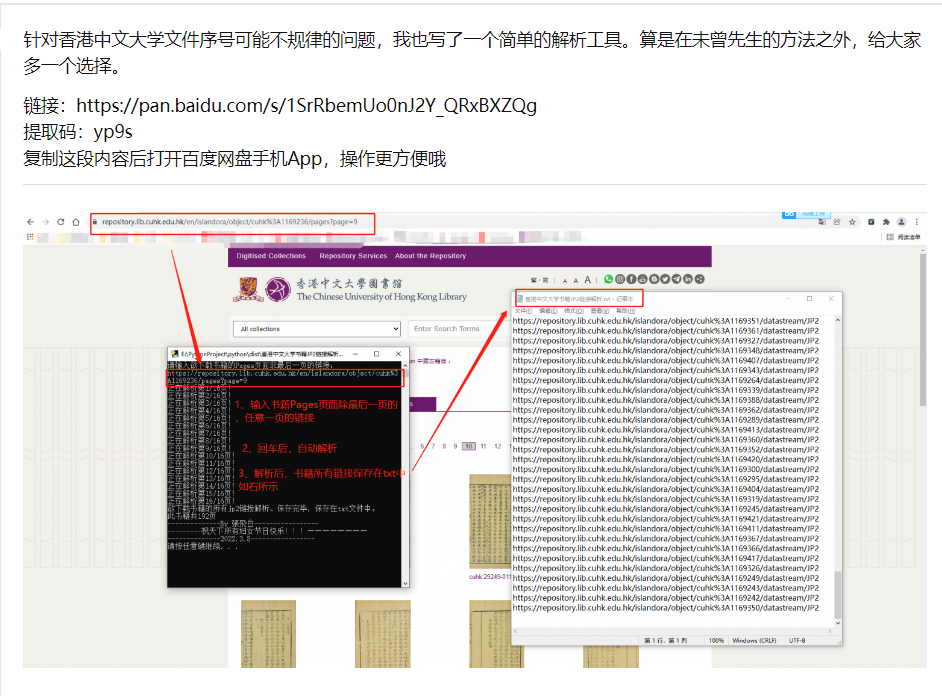Expand the All collections dropdown

[317, 329]
